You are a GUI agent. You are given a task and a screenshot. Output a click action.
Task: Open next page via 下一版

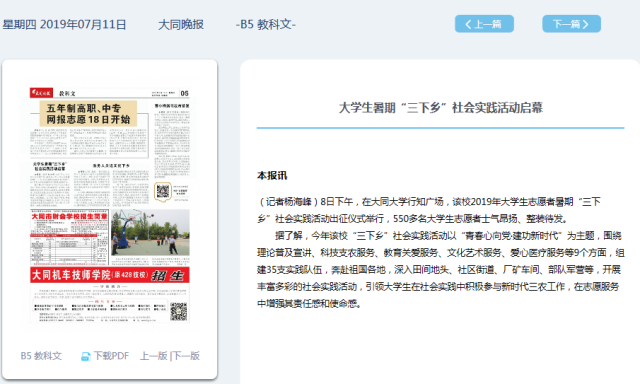tap(187, 356)
